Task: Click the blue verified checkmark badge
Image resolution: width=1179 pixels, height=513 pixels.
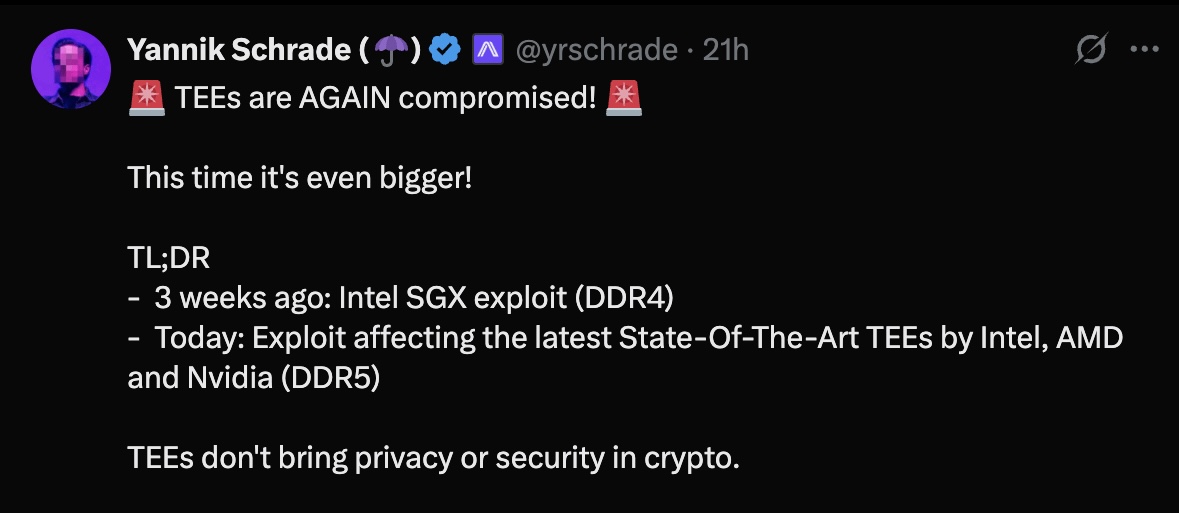Action: 443,49
